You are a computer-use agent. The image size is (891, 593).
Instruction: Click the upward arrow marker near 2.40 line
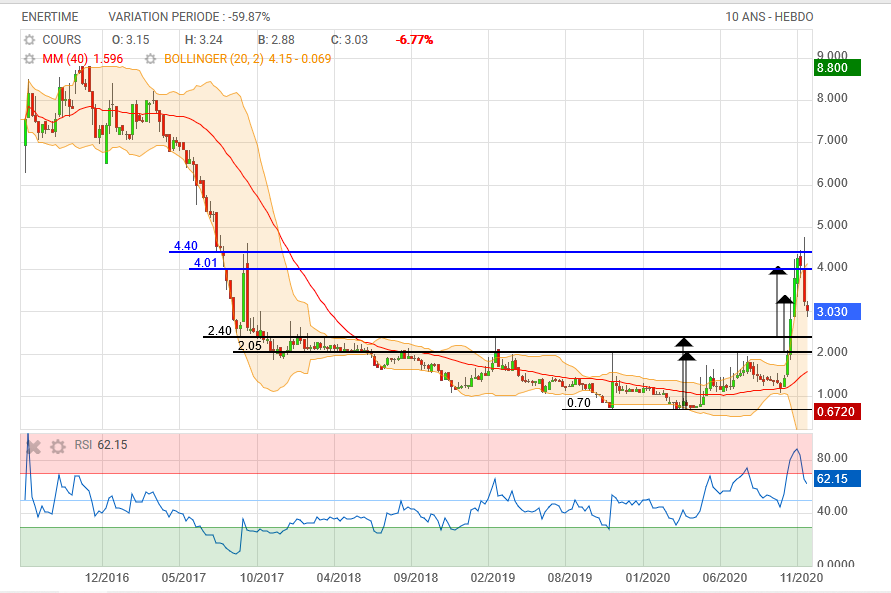[x=684, y=342]
